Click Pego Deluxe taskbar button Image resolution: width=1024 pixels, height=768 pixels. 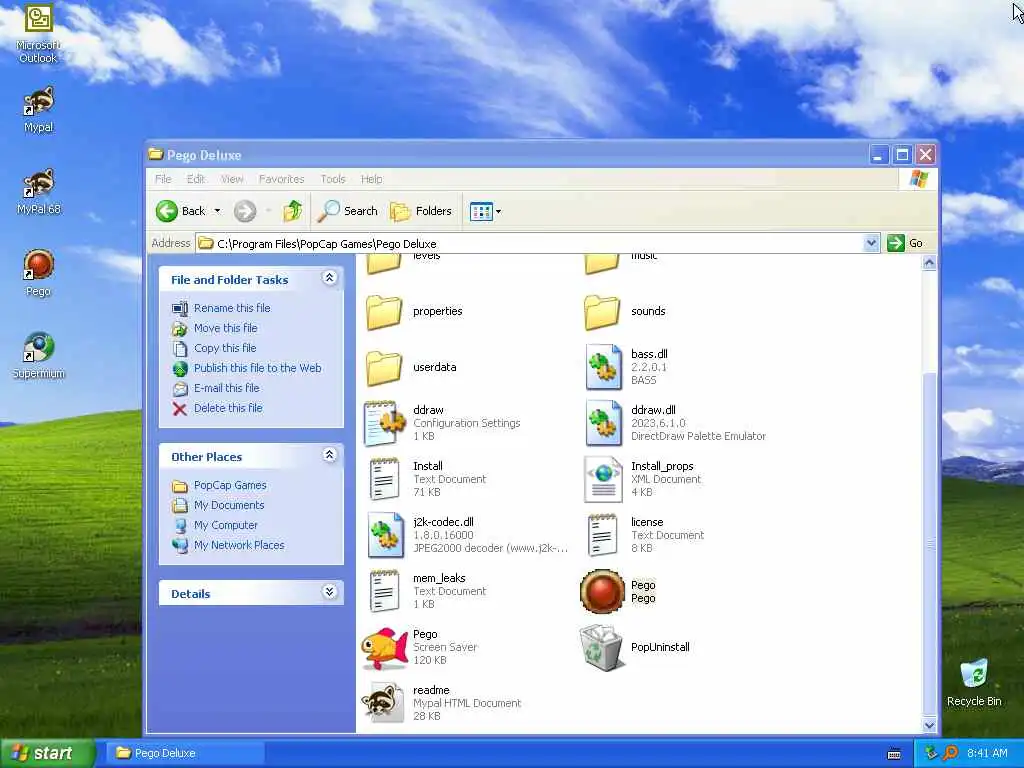pyautogui.click(x=185, y=753)
